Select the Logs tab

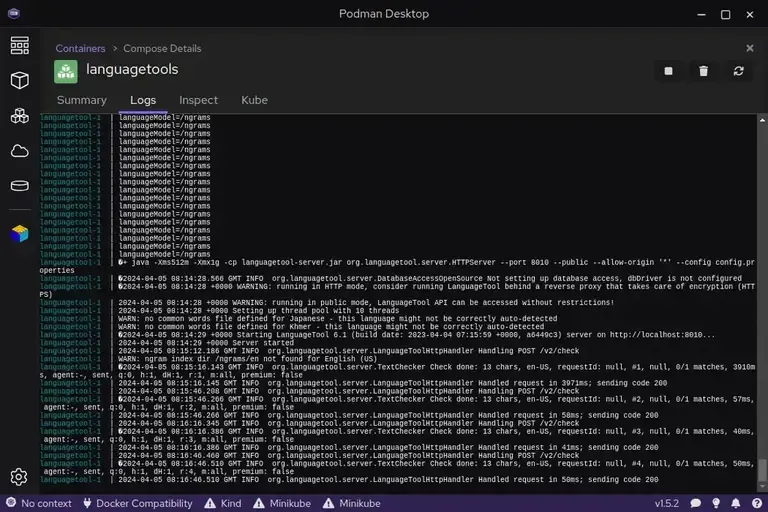[x=143, y=100]
